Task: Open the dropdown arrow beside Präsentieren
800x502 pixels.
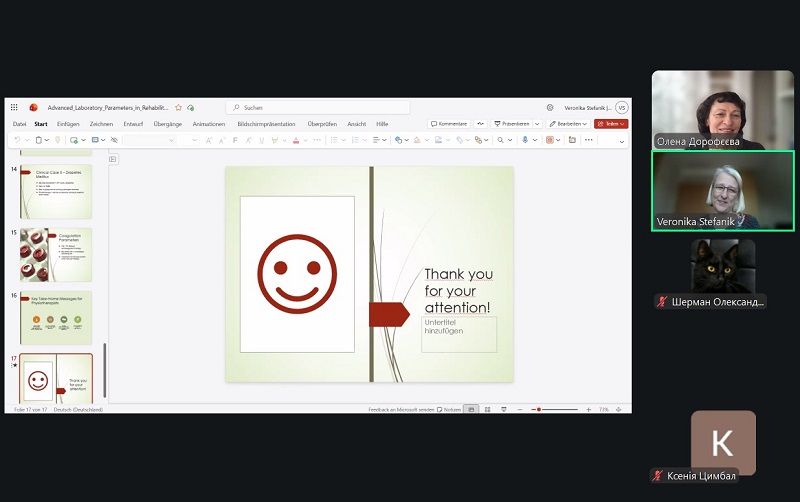Action: pyautogui.click(x=537, y=124)
